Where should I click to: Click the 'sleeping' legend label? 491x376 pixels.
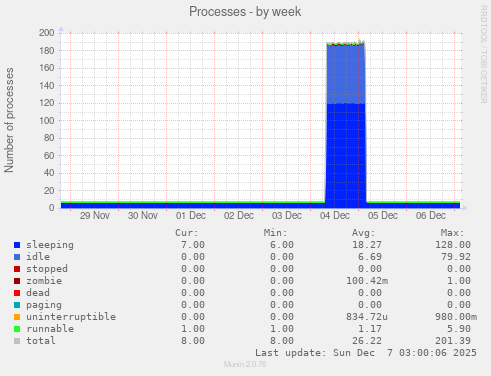point(50,245)
